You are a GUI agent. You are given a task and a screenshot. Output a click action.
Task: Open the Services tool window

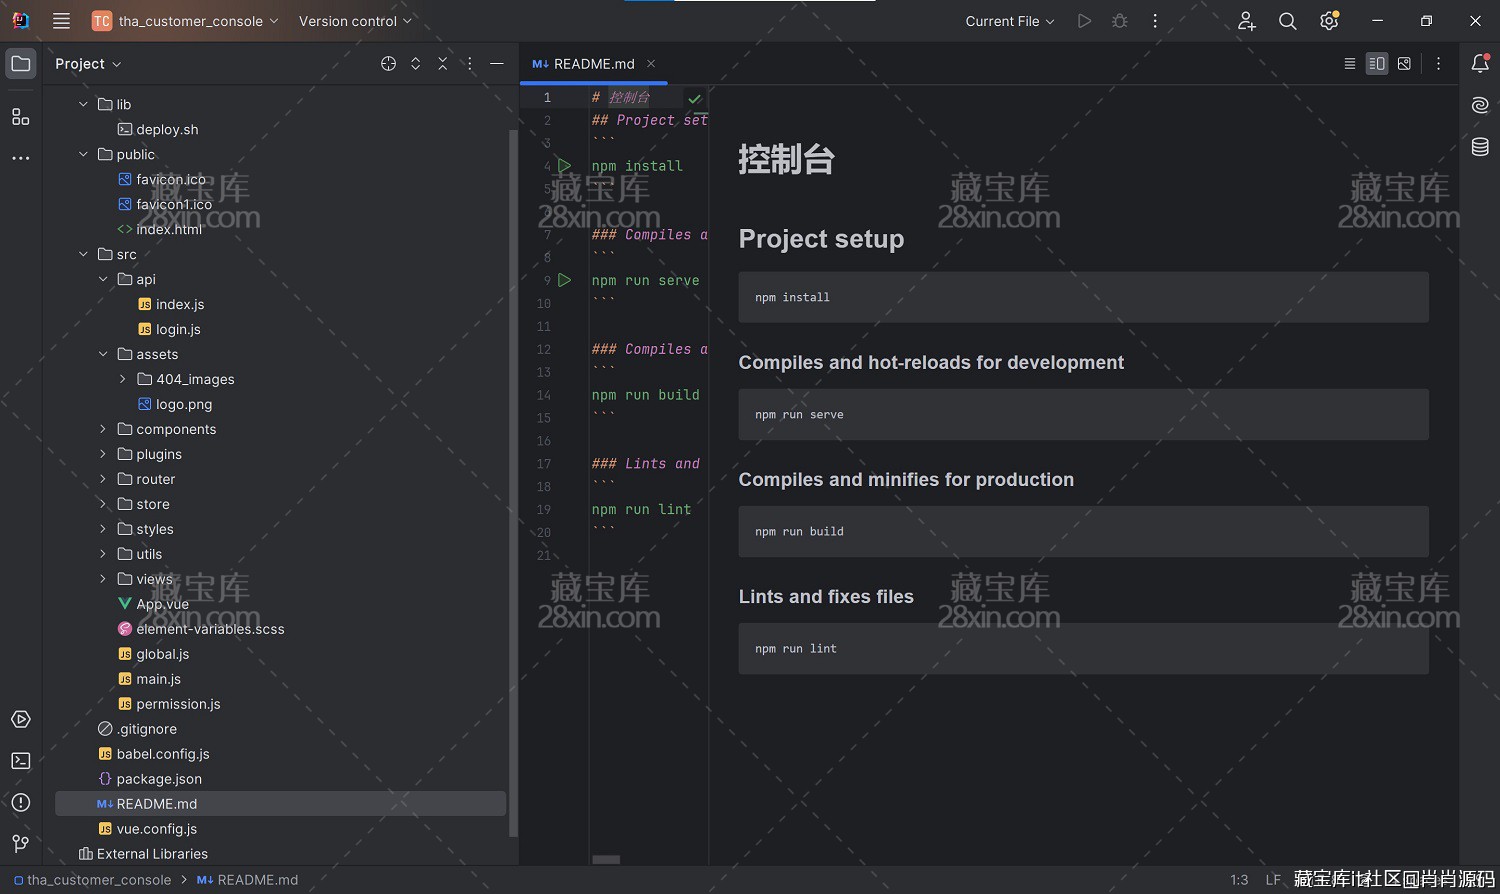(21, 720)
